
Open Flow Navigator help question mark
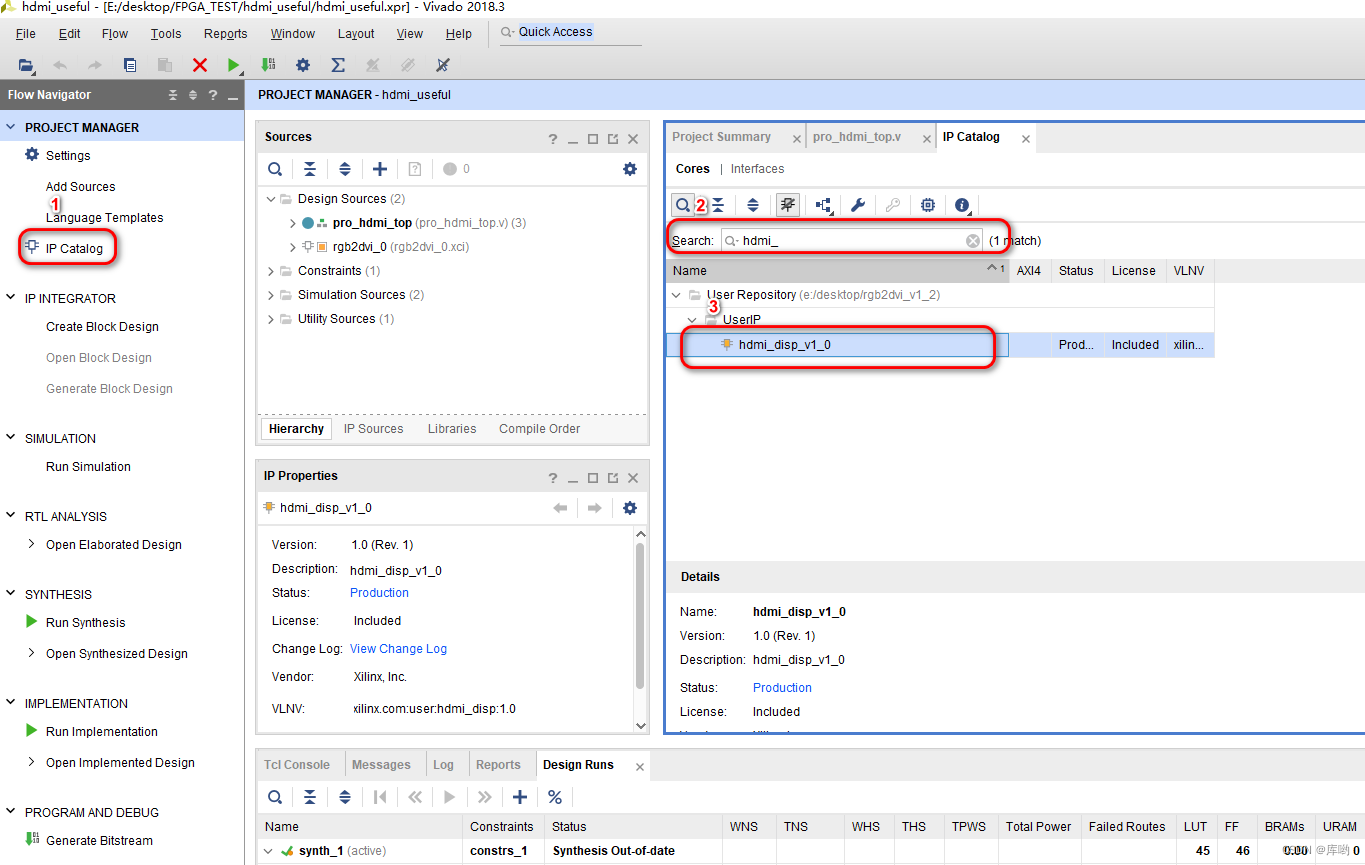[213, 95]
